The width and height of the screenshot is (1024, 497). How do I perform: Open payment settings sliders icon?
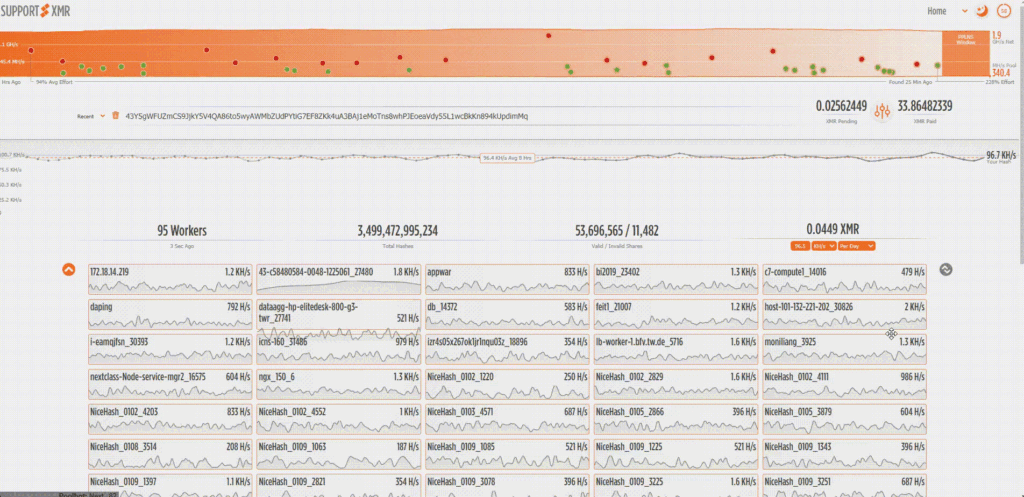coord(882,112)
